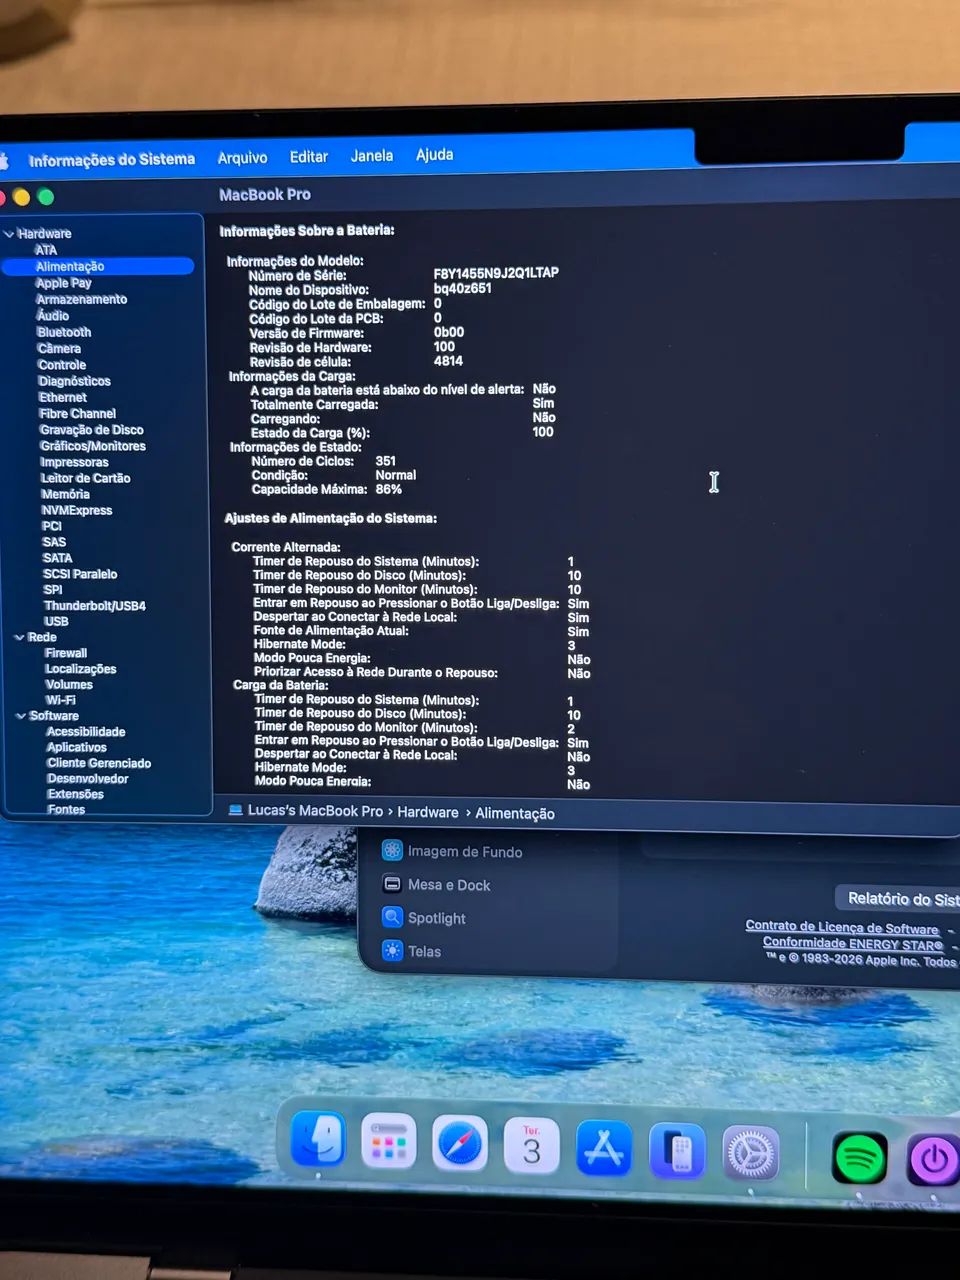Select Fibre Channel in the sidebar
This screenshot has height=1280, width=960.
point(78,413)
